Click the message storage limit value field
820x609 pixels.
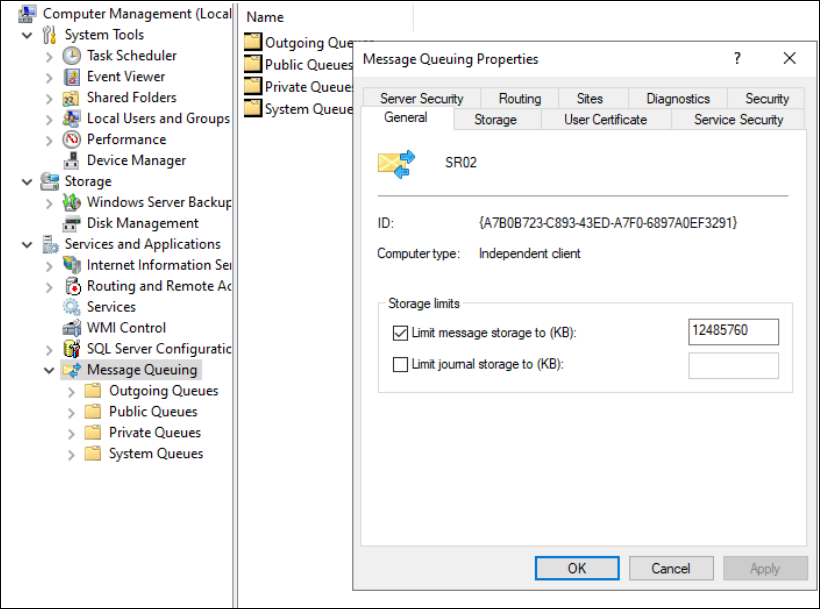733,333
